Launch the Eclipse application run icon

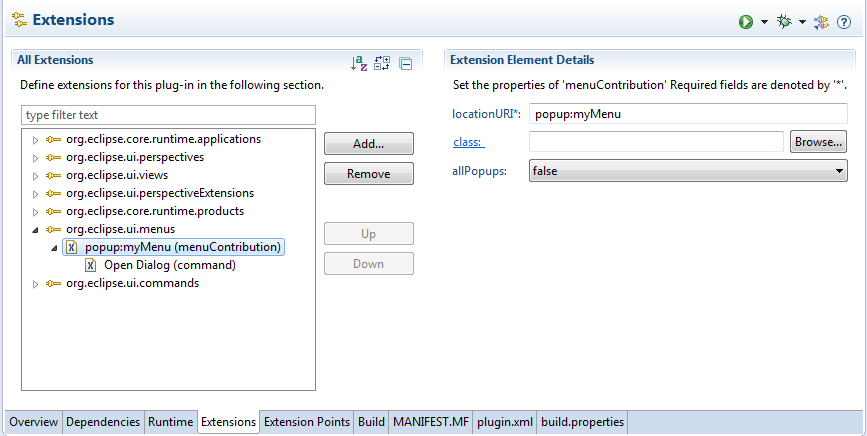coord(746,22)
